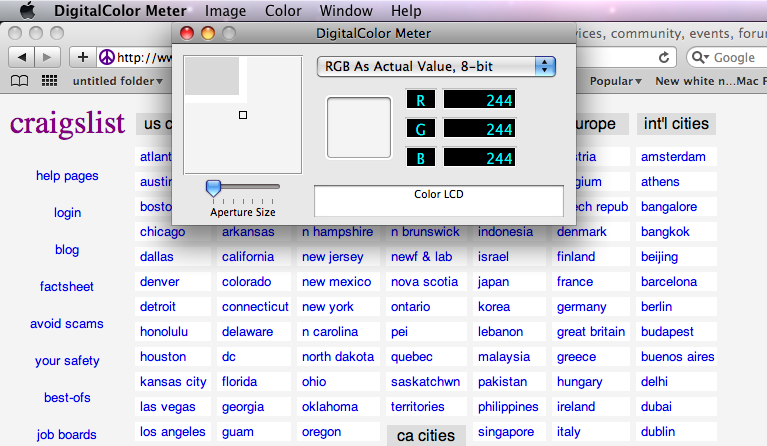Open the los angeles city link
This screenshot has height=446, width=767.
(x=173, y=432)
